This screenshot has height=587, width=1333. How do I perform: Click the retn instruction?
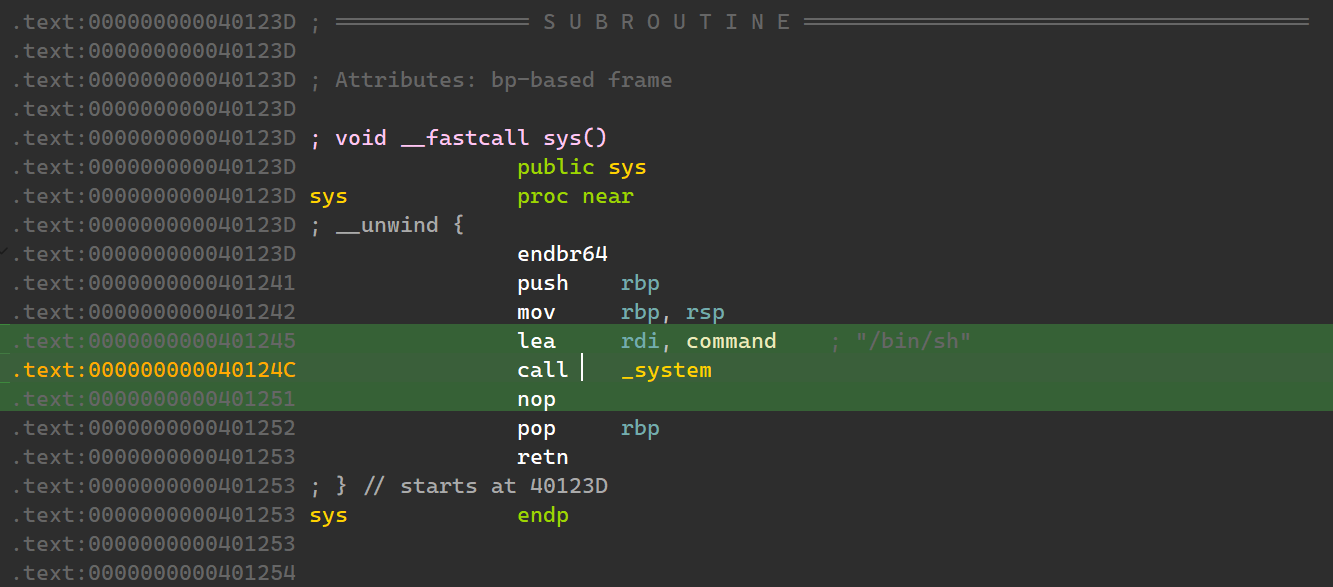[543, 458]
